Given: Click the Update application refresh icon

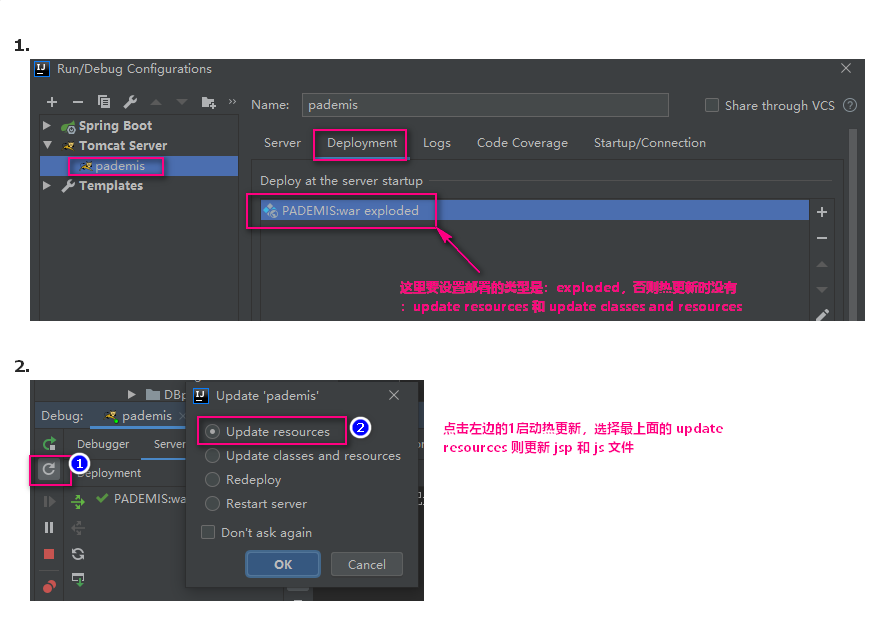Looking at the screenshot, I should click(49, 469).
